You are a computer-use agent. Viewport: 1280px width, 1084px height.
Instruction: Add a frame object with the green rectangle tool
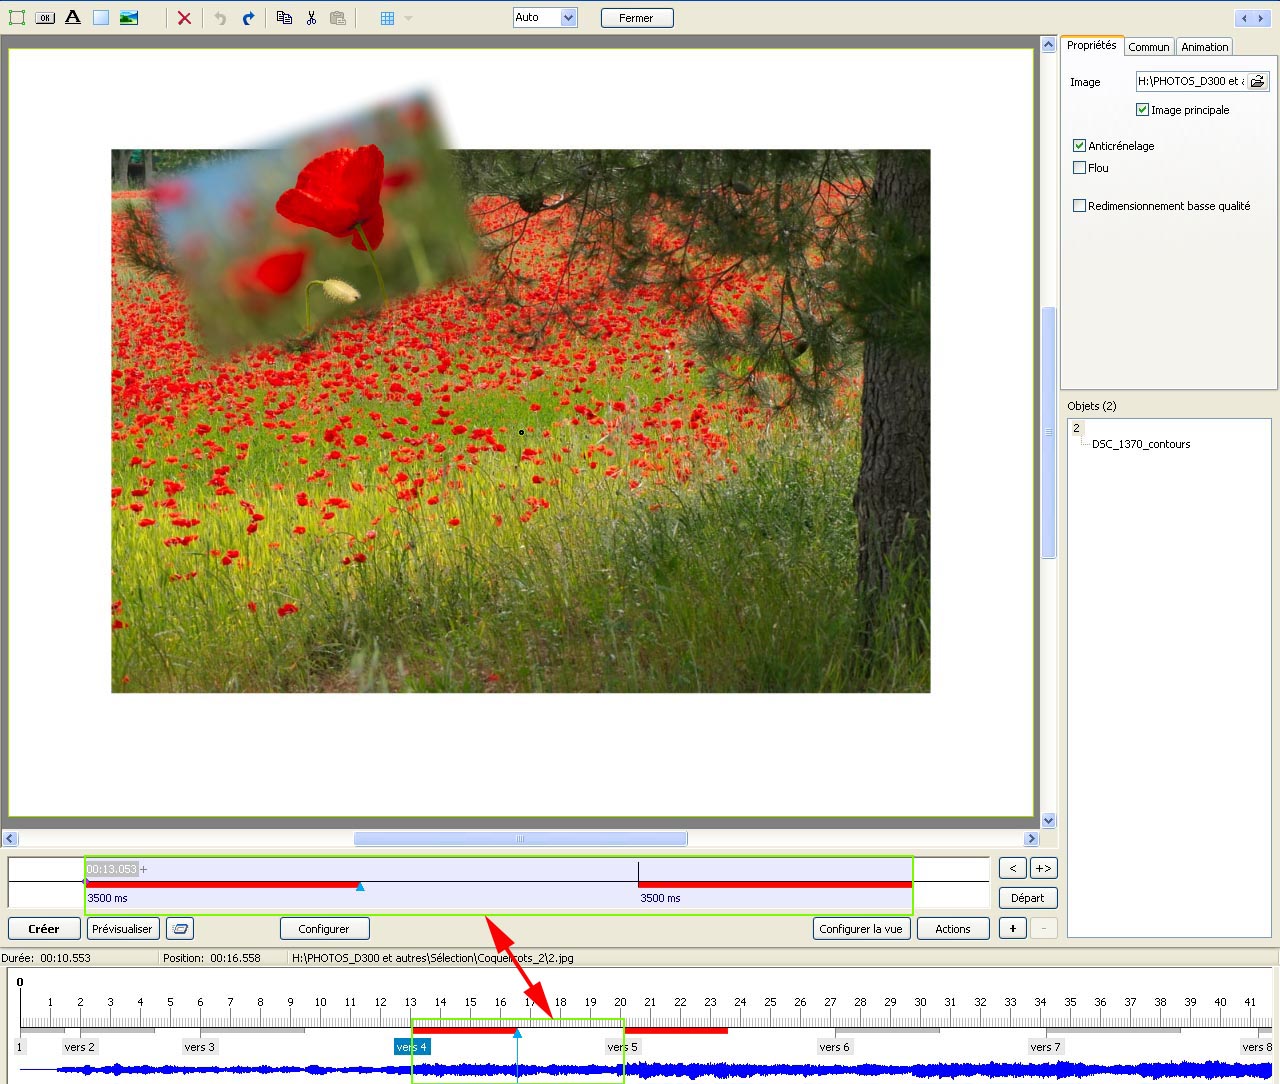(16, 18)
